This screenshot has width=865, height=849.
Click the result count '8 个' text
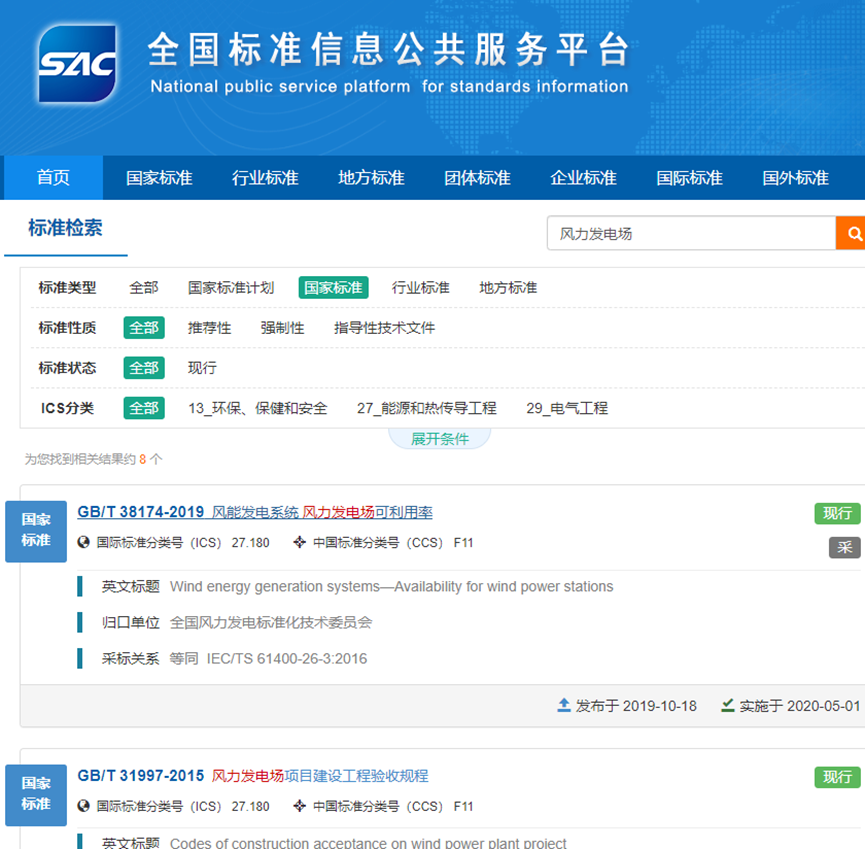(151, 459)
